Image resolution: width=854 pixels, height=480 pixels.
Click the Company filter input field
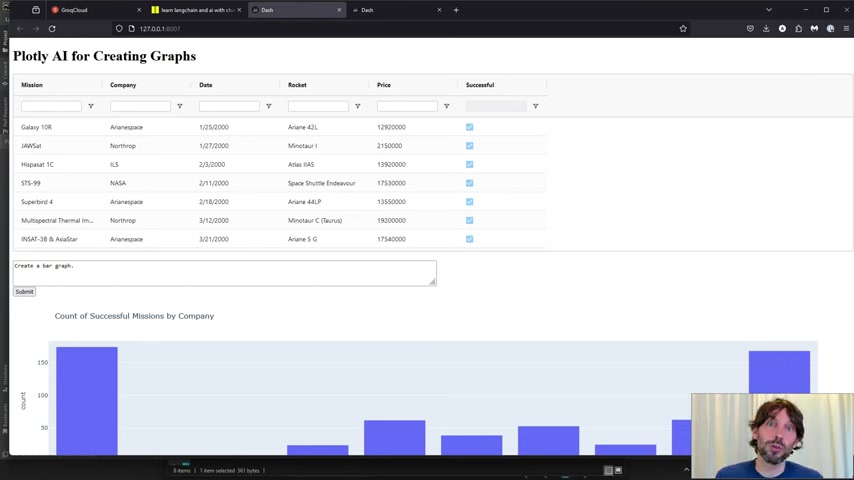tap(140, 106)
